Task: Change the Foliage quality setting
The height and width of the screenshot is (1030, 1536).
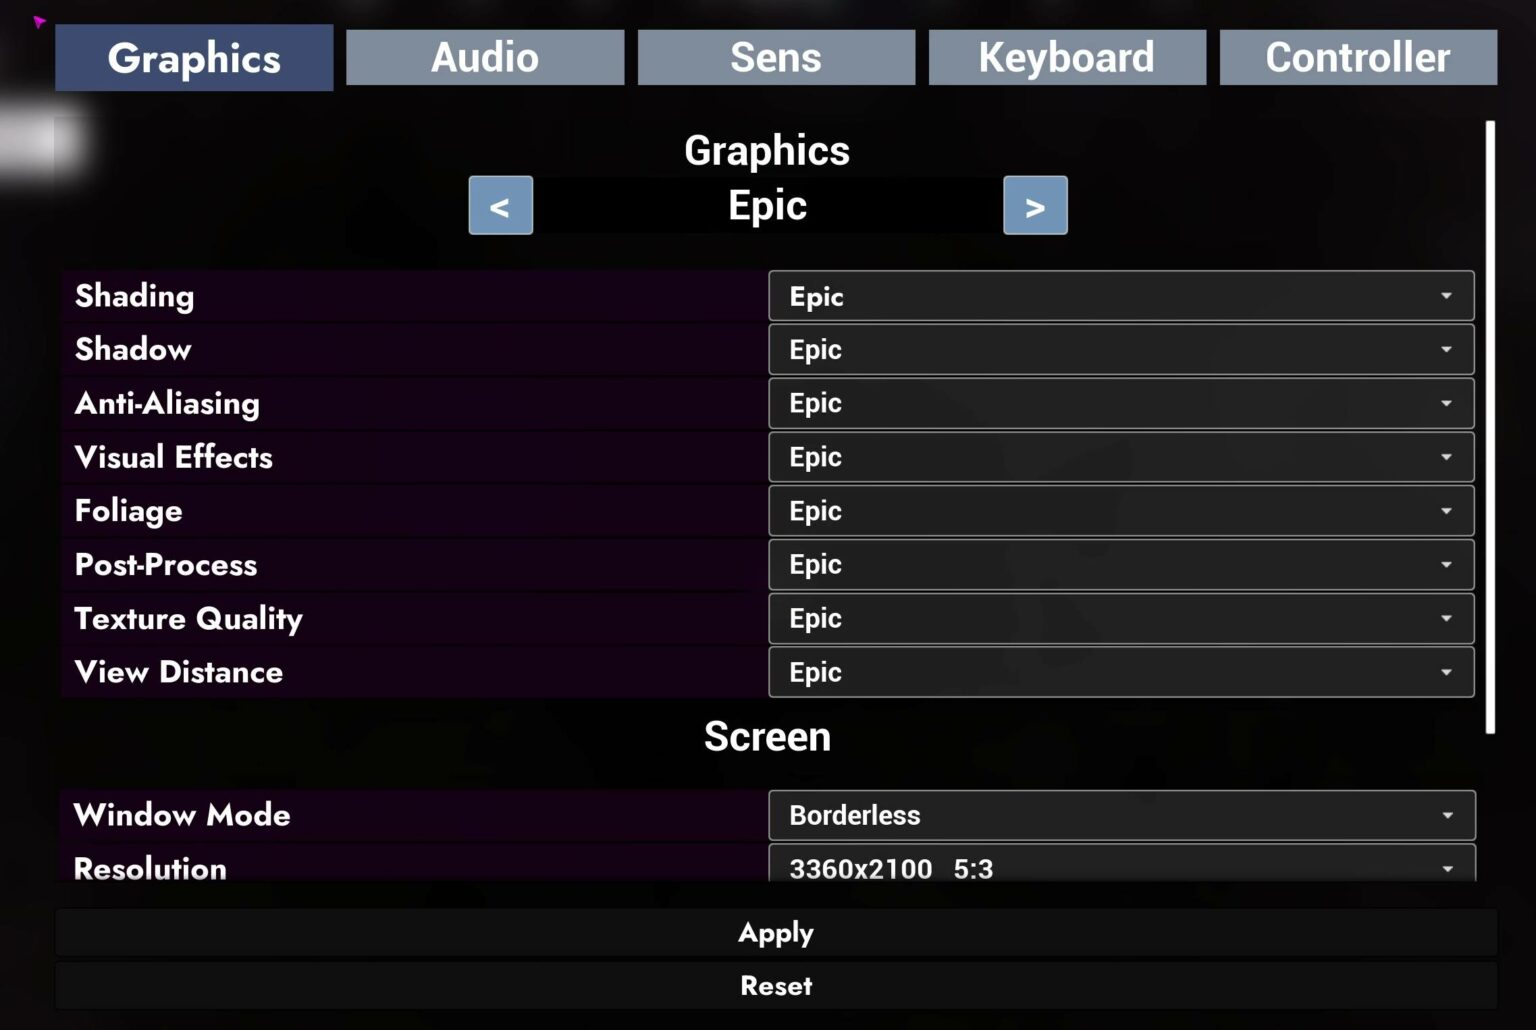Action: click(1120, 511)
